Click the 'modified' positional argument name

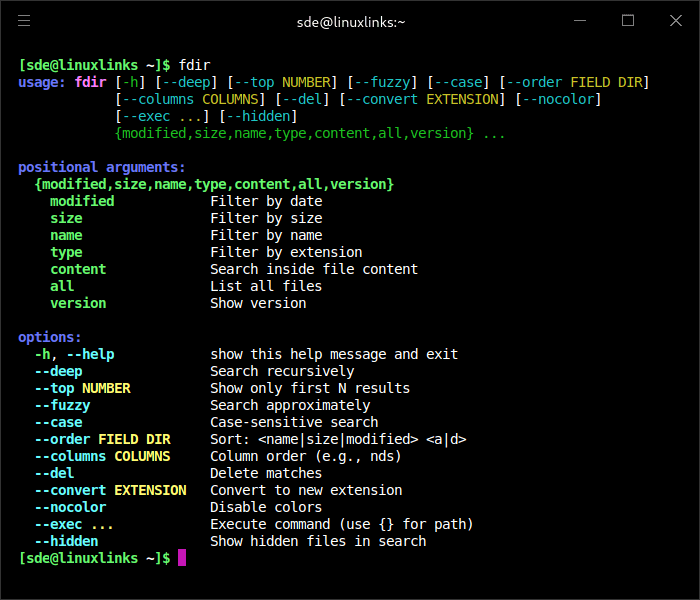[82, 201]
